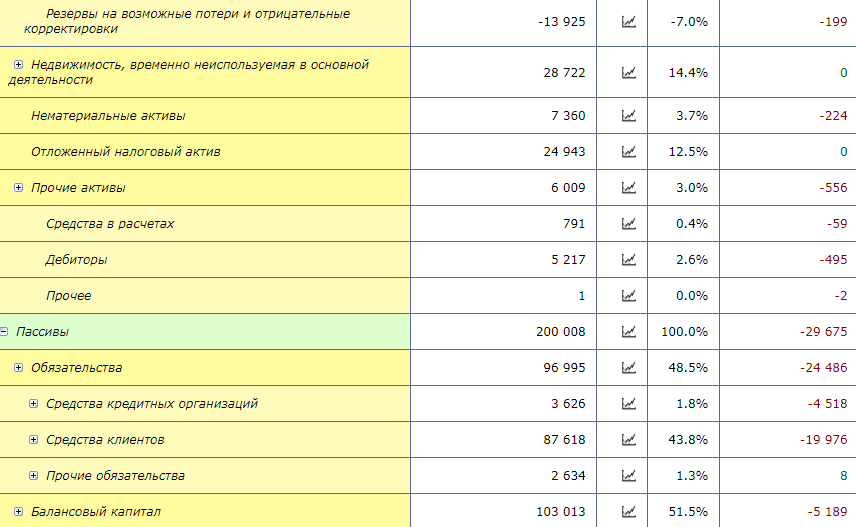Select the change value -24 486
Image resolution: width=856 pixels, height=527 pixels.
pos(824,368)
